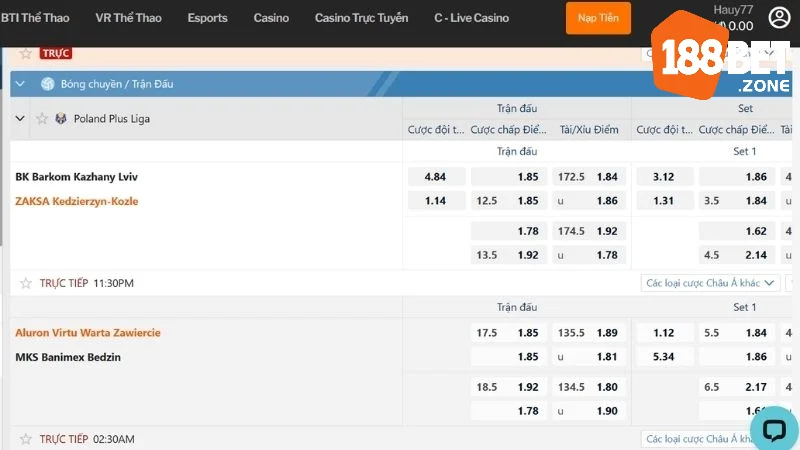Pick ZAKSA 12.5 handicap at 1.85
Image resolution: width=800 pixels, height=450 pixels.
point(509,201)
